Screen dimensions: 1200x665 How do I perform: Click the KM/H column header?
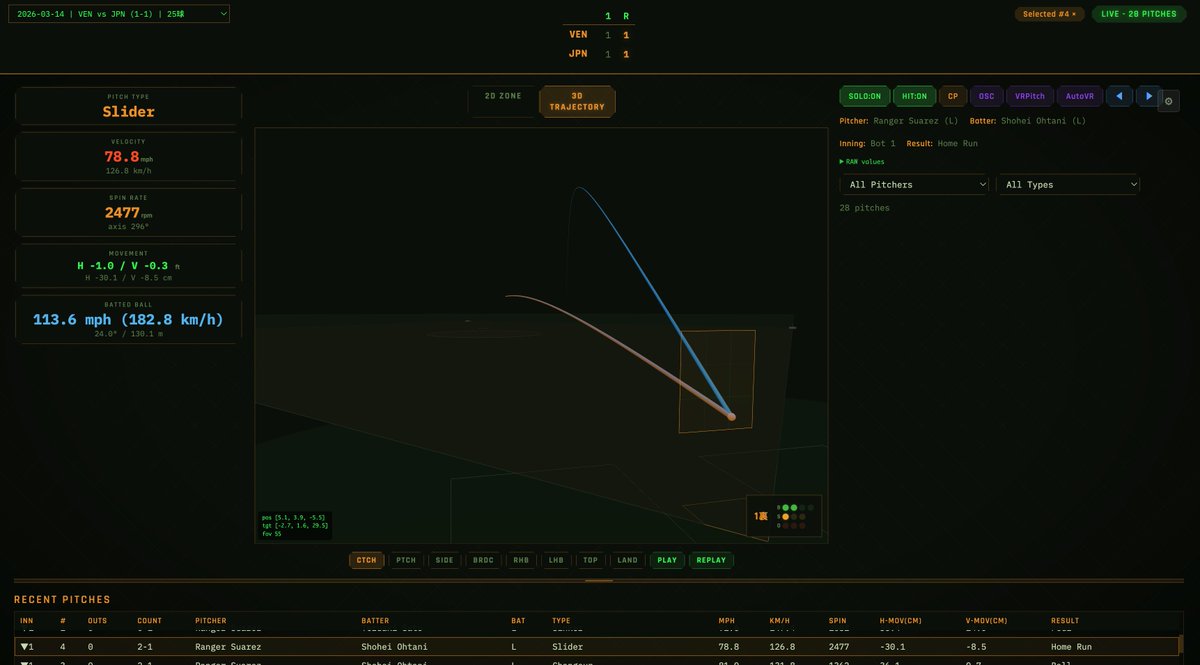[x=779, y=620]
